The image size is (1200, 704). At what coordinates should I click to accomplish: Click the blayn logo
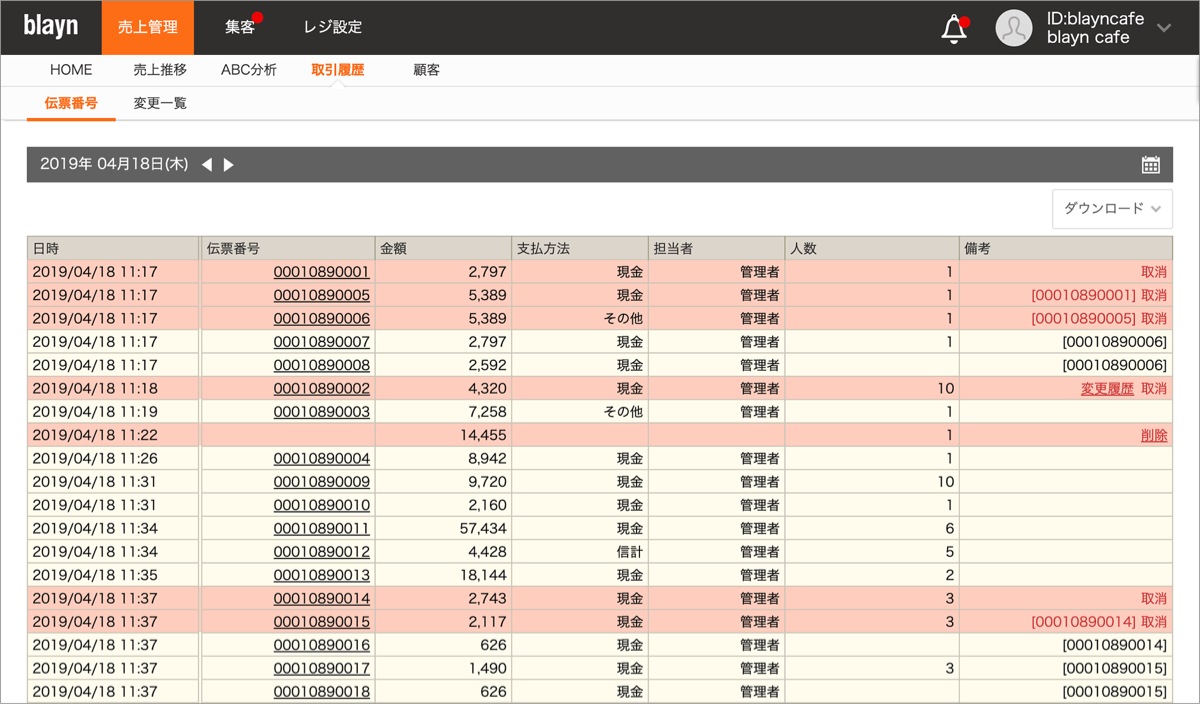51,27
